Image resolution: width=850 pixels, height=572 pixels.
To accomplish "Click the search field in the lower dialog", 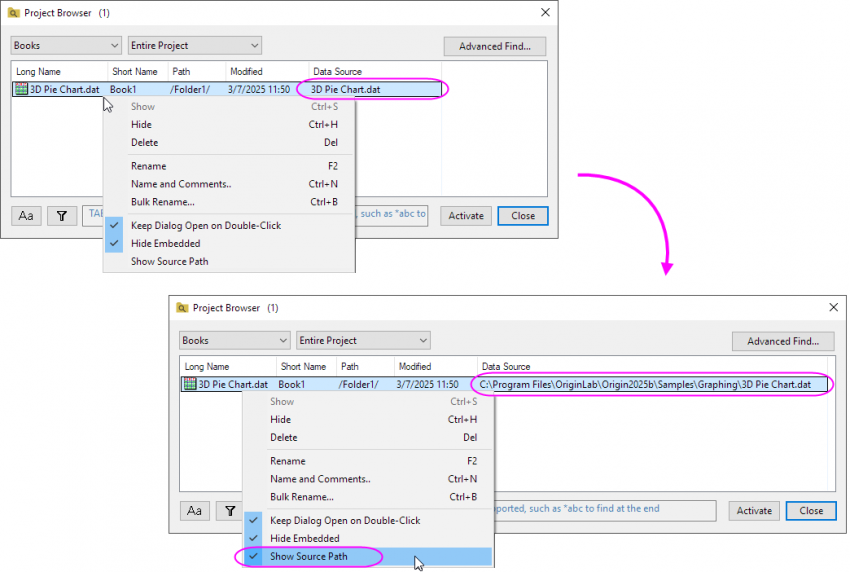I will click(605, 510).
